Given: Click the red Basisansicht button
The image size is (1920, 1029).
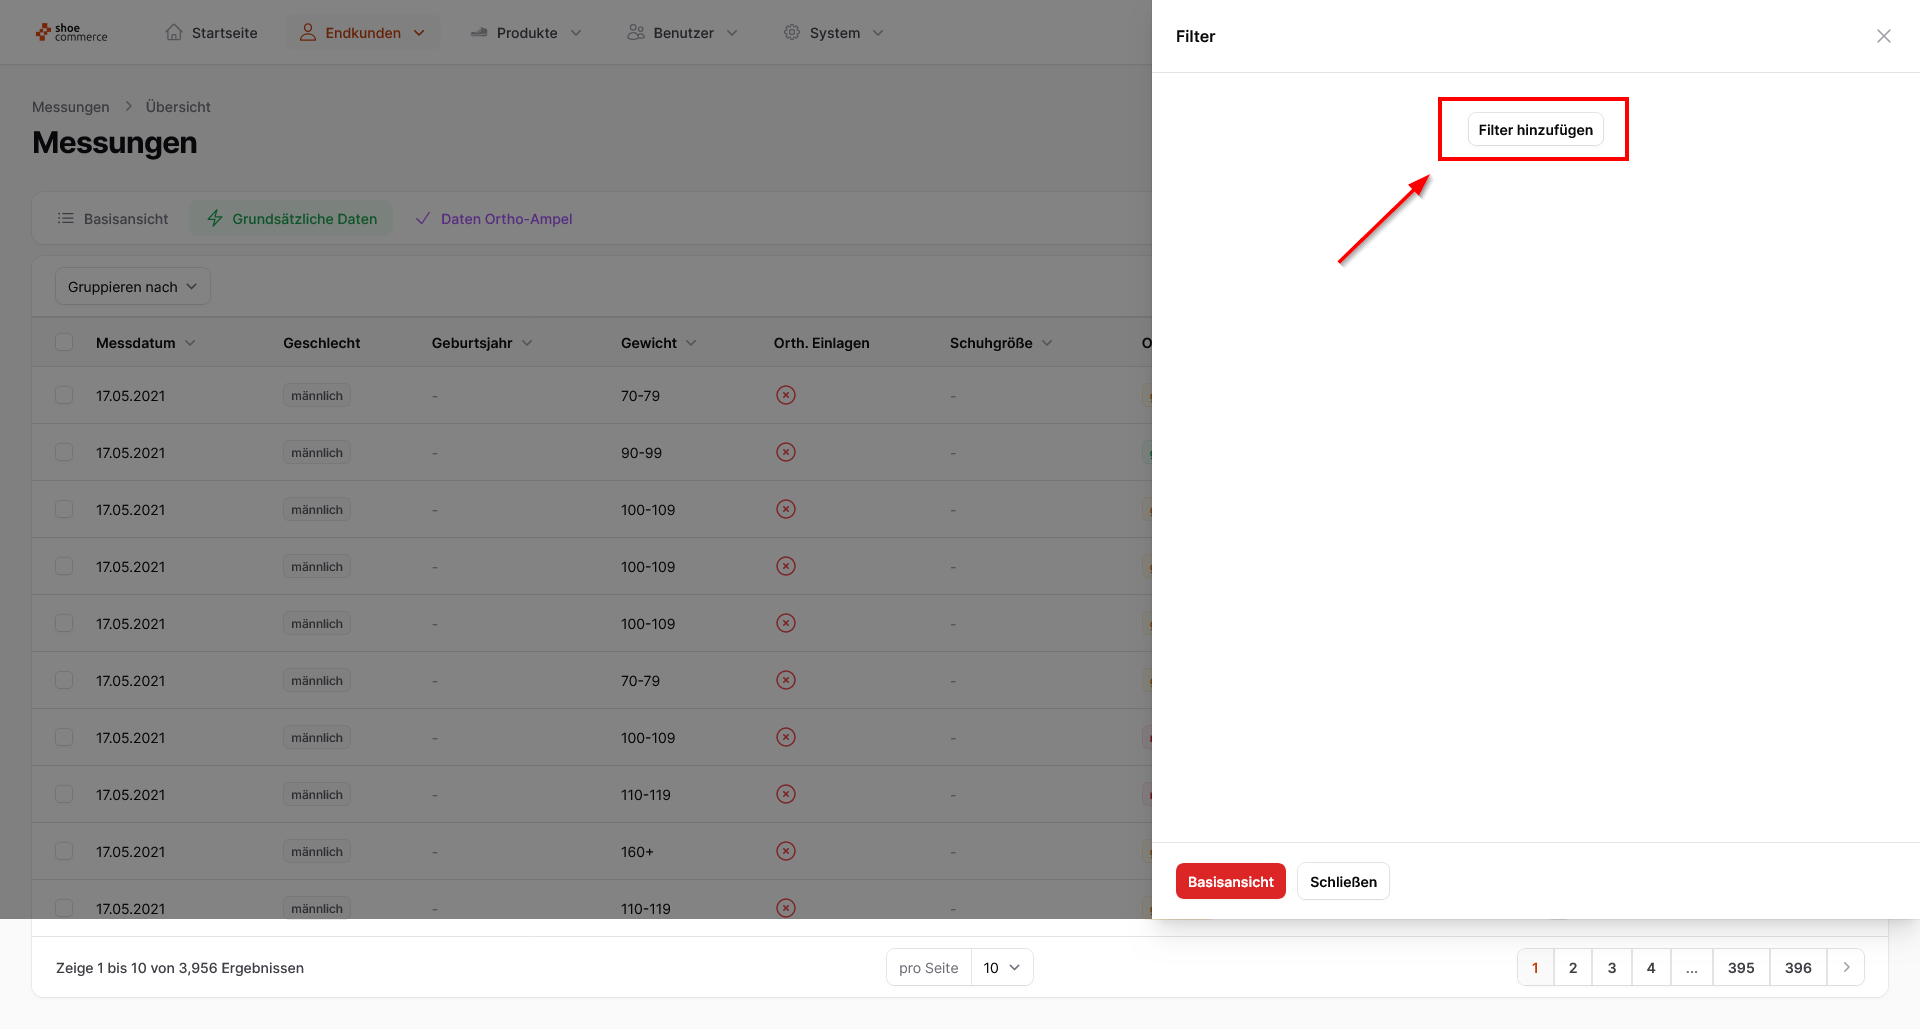Looking at the screenshot, I should (1230, 881).
